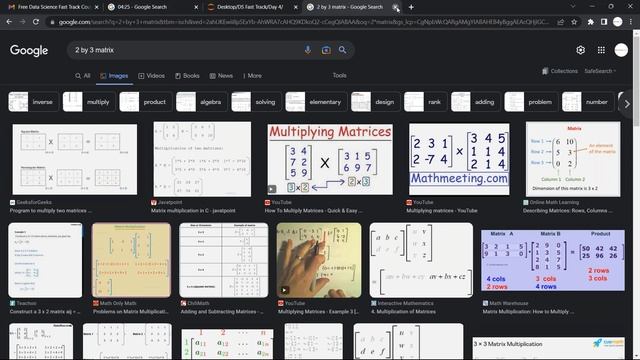Screen dimensions: 640x360
Task: Open the Multiplying Matrices thumbnail
Action: (330, 159)
